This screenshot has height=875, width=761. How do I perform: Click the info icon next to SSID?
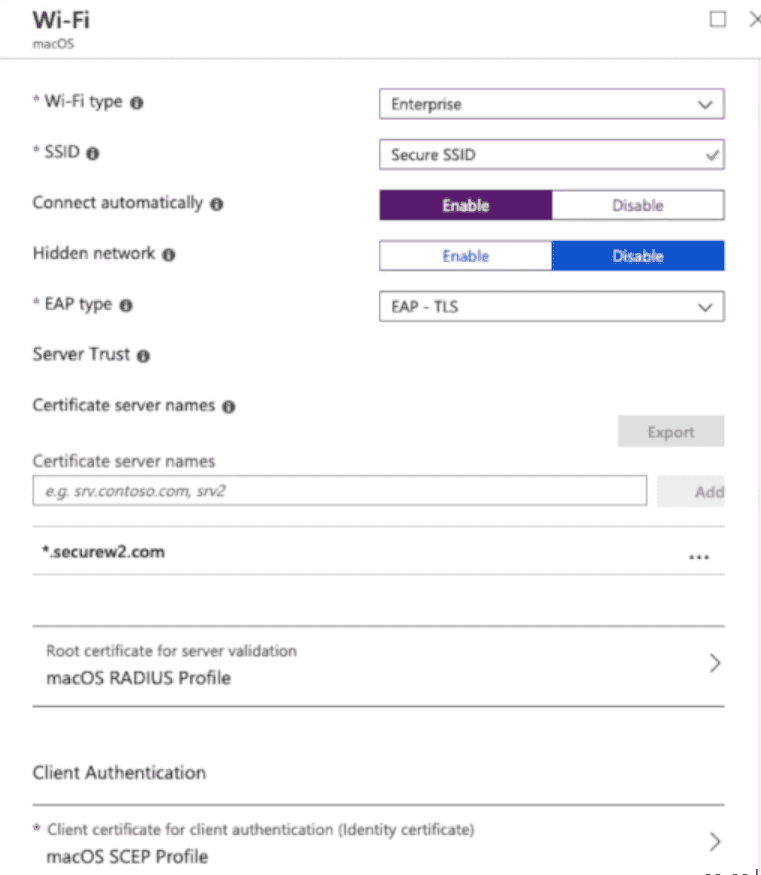pyautogui.click(x=93, y=153)
